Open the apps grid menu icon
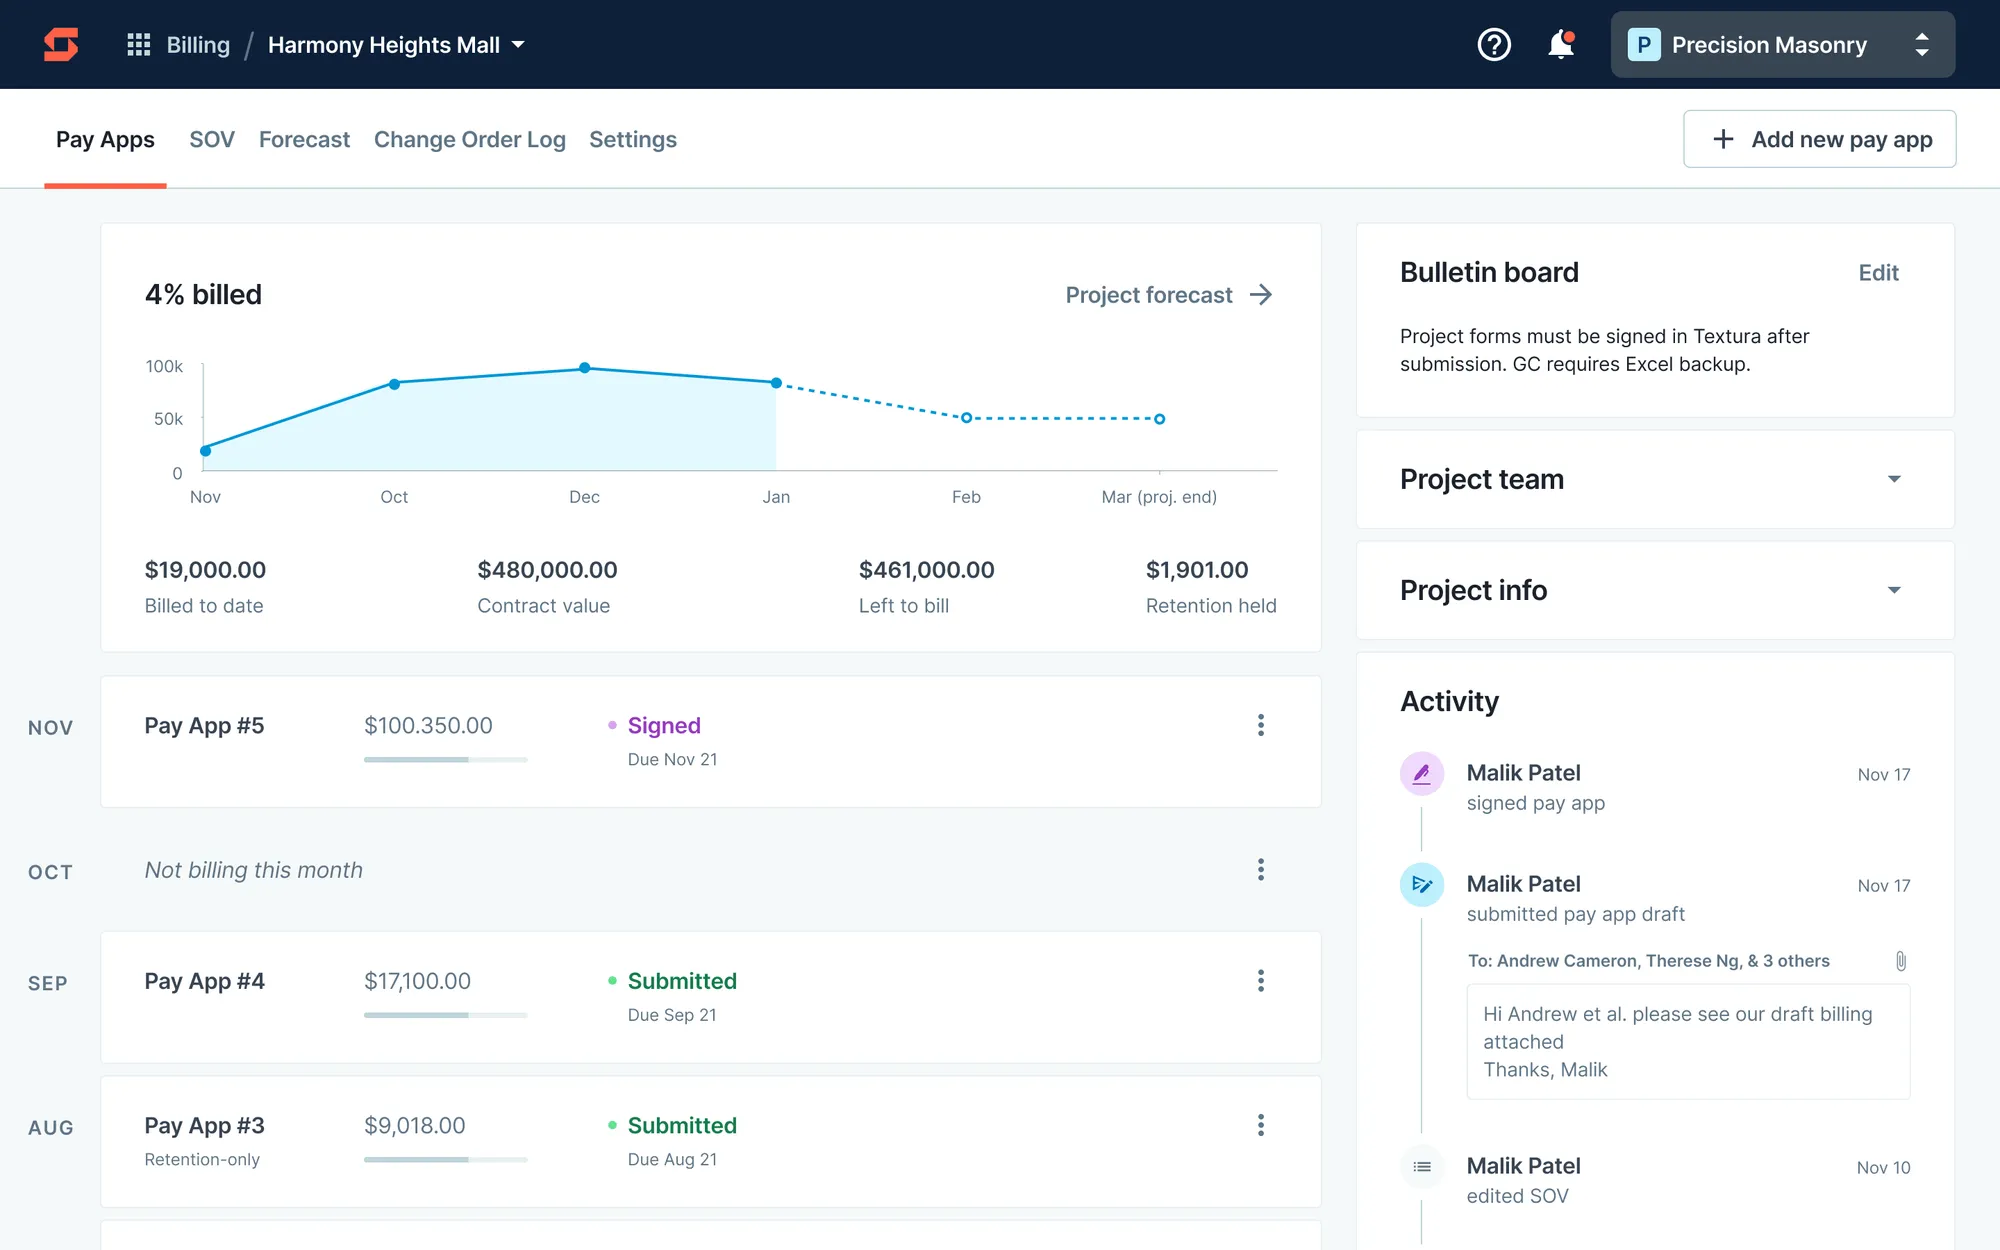The width and height of the screenshot is (2000, 1250). tap(139, 45)
